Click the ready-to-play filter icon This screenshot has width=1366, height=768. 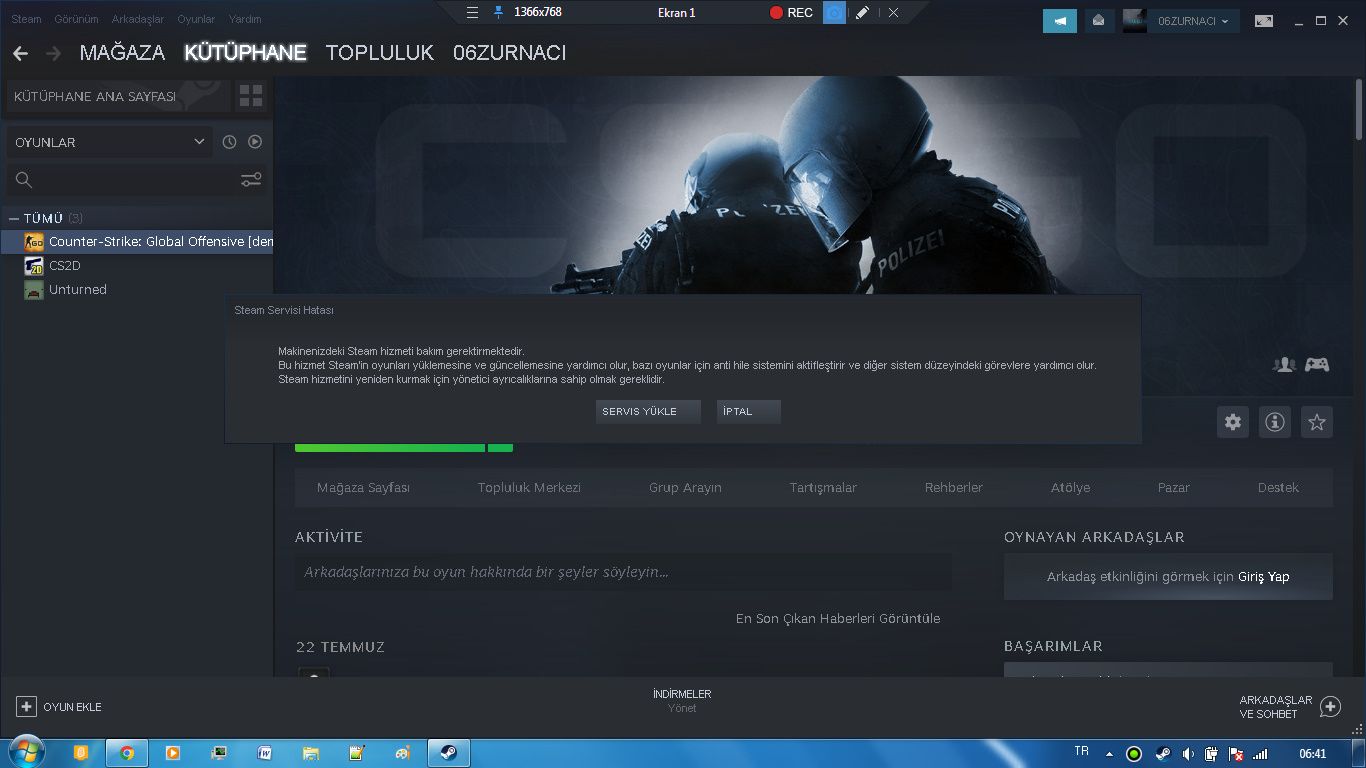(x=255, y=142)
